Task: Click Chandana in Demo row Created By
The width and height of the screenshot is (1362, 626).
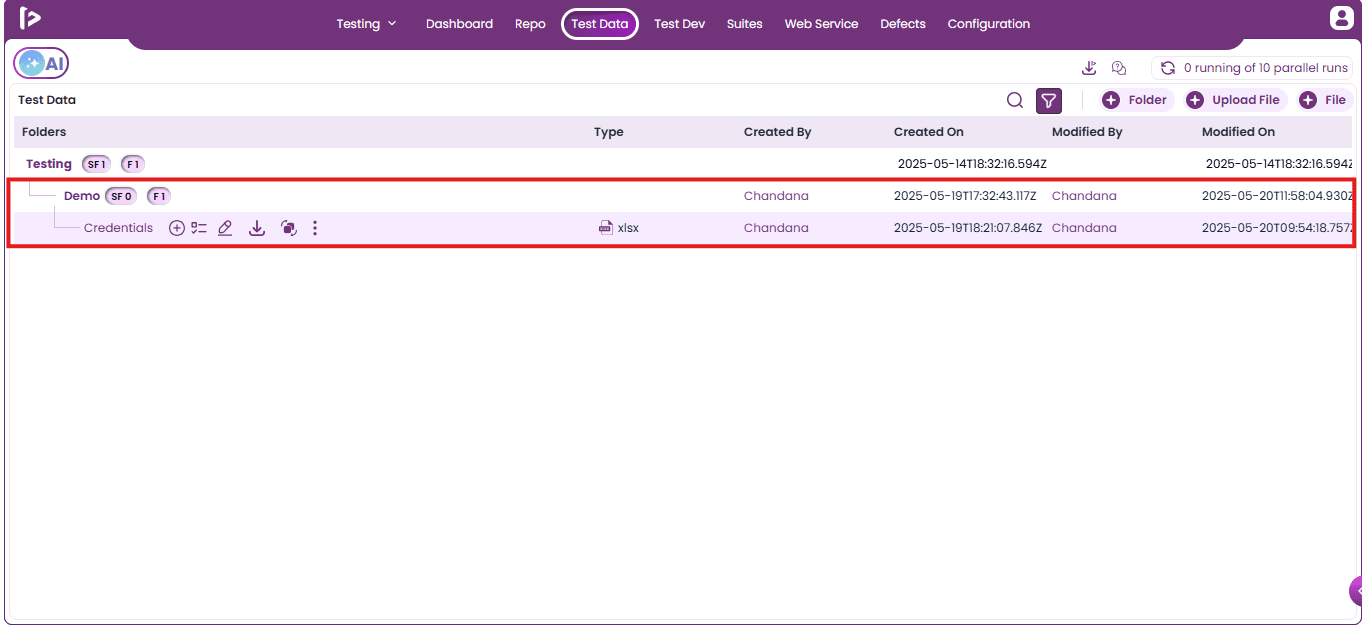Action: click(x=776, y=196)
